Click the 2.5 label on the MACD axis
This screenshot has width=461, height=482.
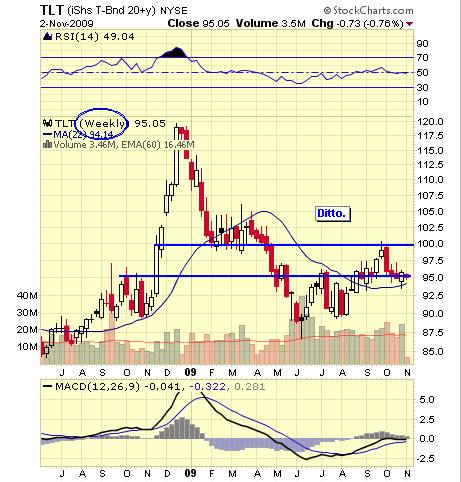pos(427,419)
